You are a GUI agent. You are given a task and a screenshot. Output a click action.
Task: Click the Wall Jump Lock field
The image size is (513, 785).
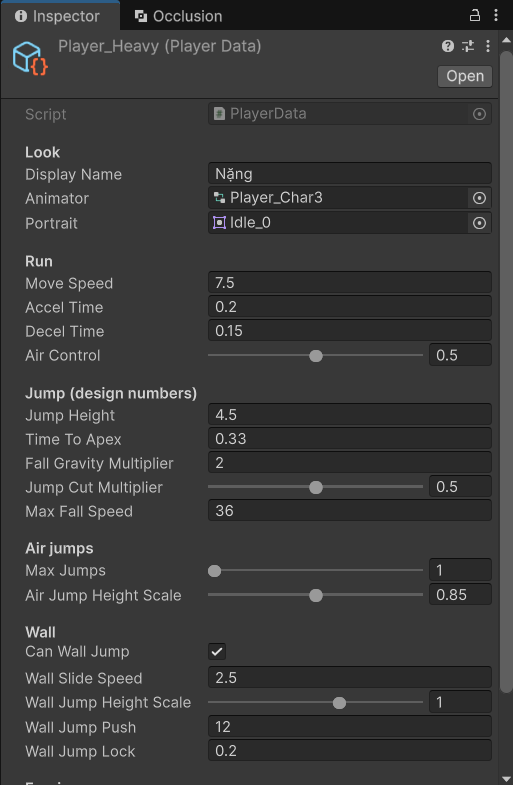click(x=350, y=751)
